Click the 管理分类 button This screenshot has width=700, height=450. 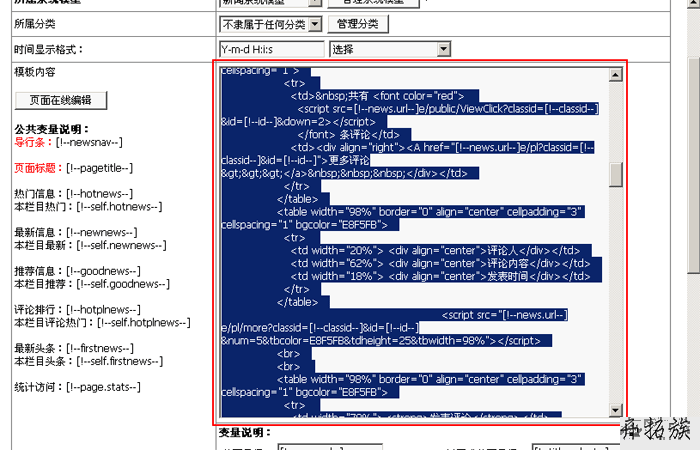pos(358,24)
